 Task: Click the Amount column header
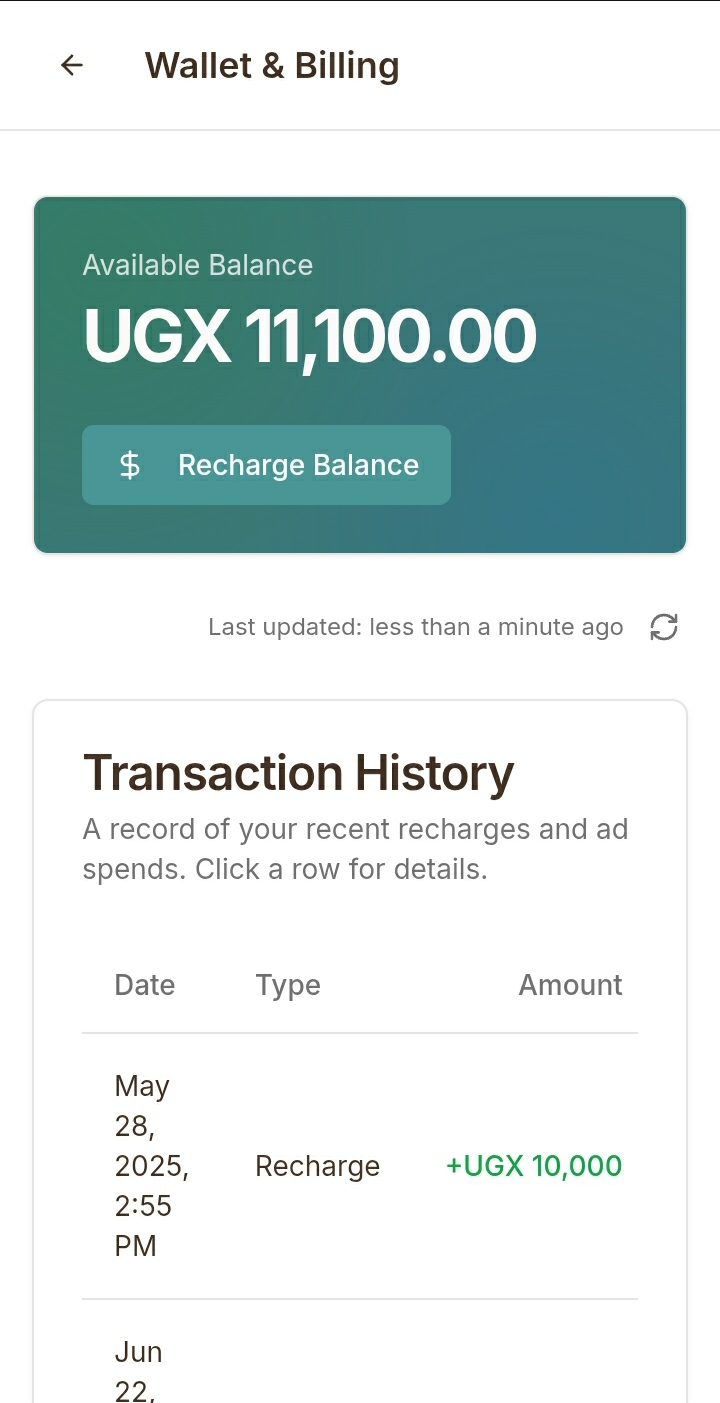(x=570, y=985)
